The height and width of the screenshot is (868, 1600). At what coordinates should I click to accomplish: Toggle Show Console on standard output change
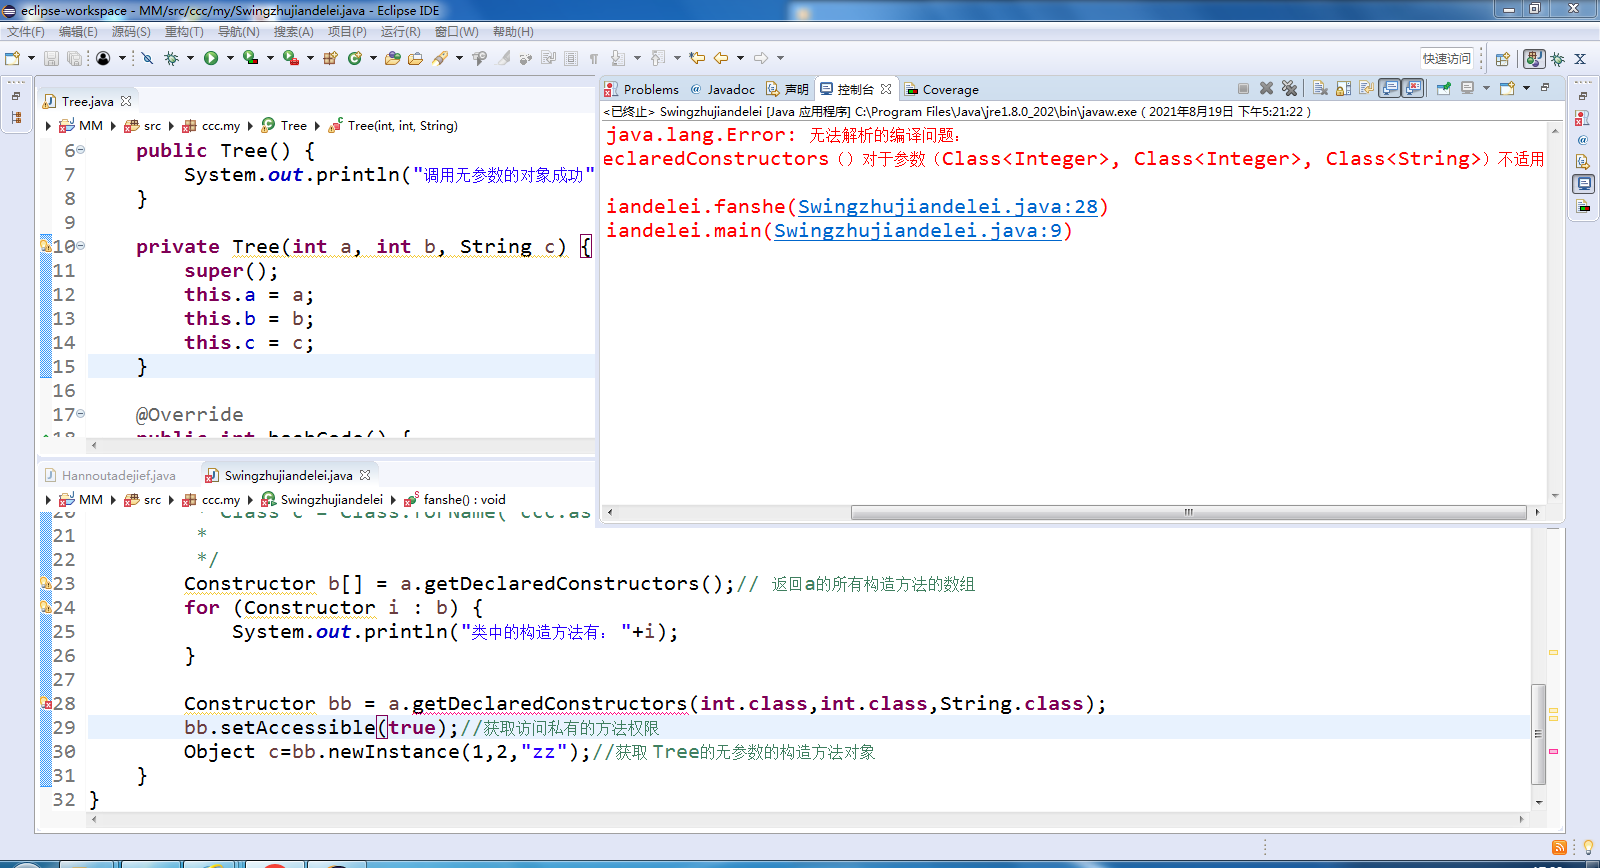click(x=1390, y=88)
